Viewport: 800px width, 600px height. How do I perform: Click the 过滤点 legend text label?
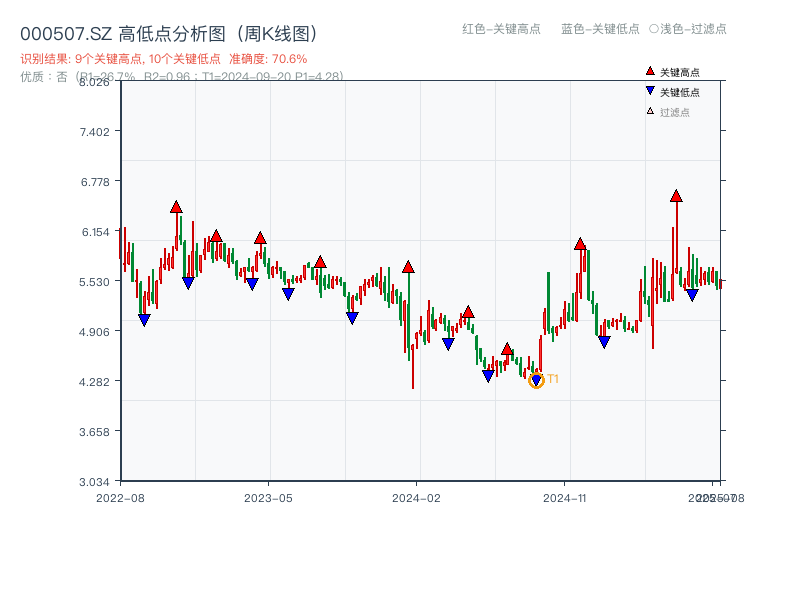pyautogui.click(x=675, y=111)
